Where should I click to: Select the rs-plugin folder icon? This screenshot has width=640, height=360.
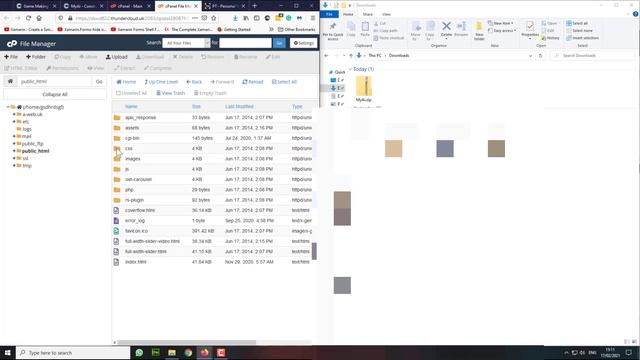coord(117,200)
